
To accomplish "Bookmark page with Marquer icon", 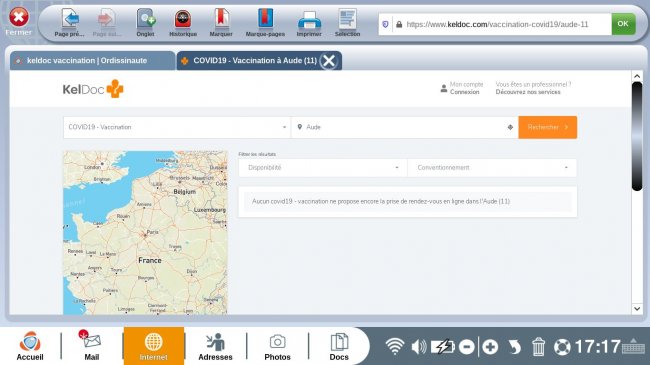I will click(x=221, y=23).
